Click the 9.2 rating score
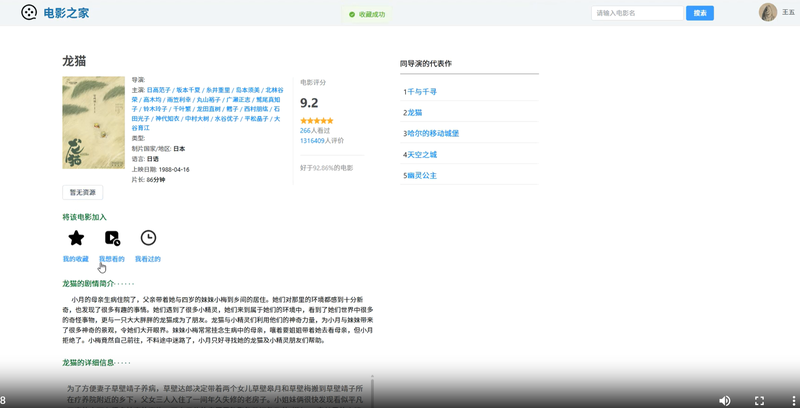This screenshot has width=800, height=408. [309, 103]
